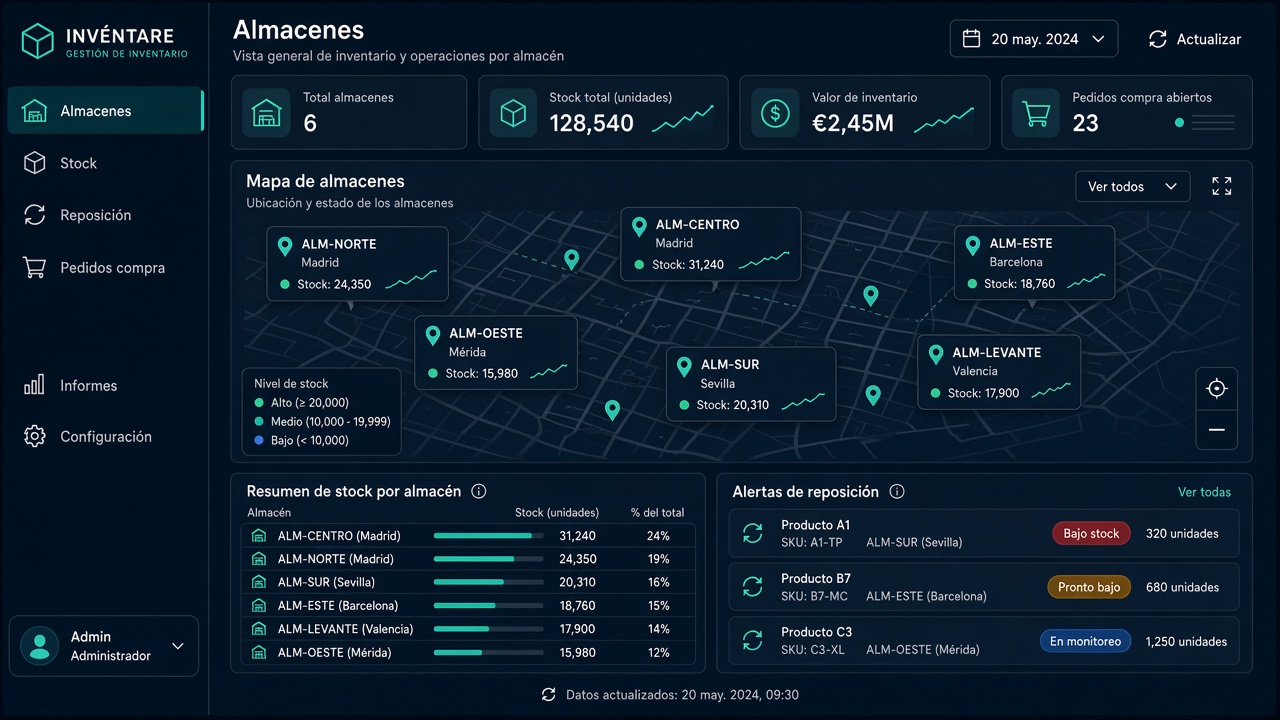This screenshot has width=1280, height=720.
Task: Click the ALM-OESTE (Mérida) stock bar
Action: tap(488, 652)
